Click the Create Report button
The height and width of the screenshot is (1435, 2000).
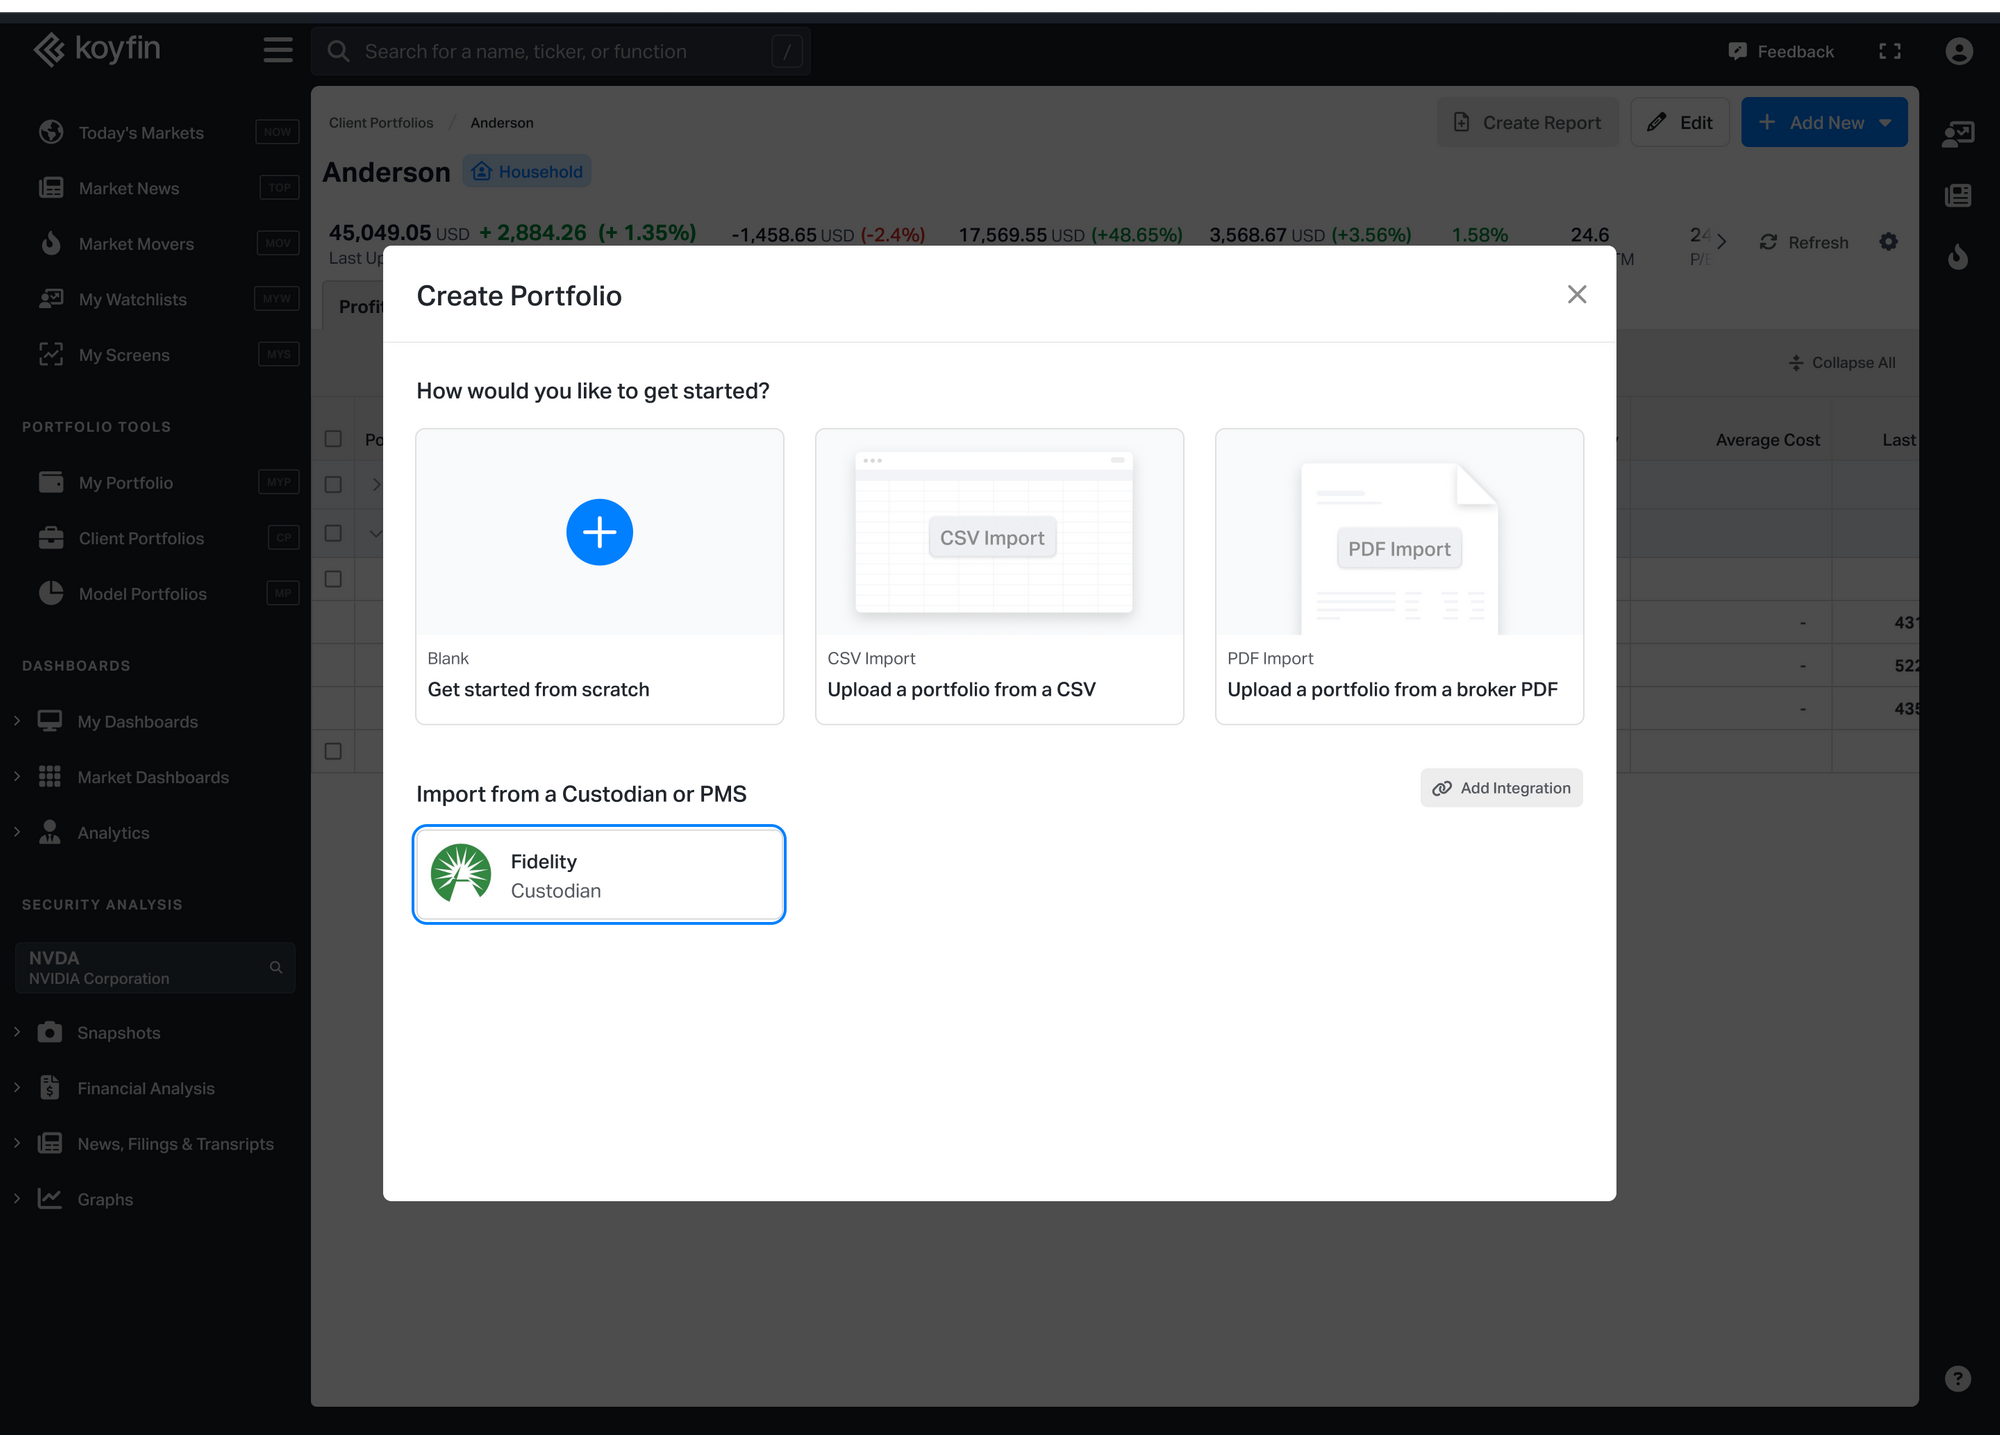click(1527, 123)
